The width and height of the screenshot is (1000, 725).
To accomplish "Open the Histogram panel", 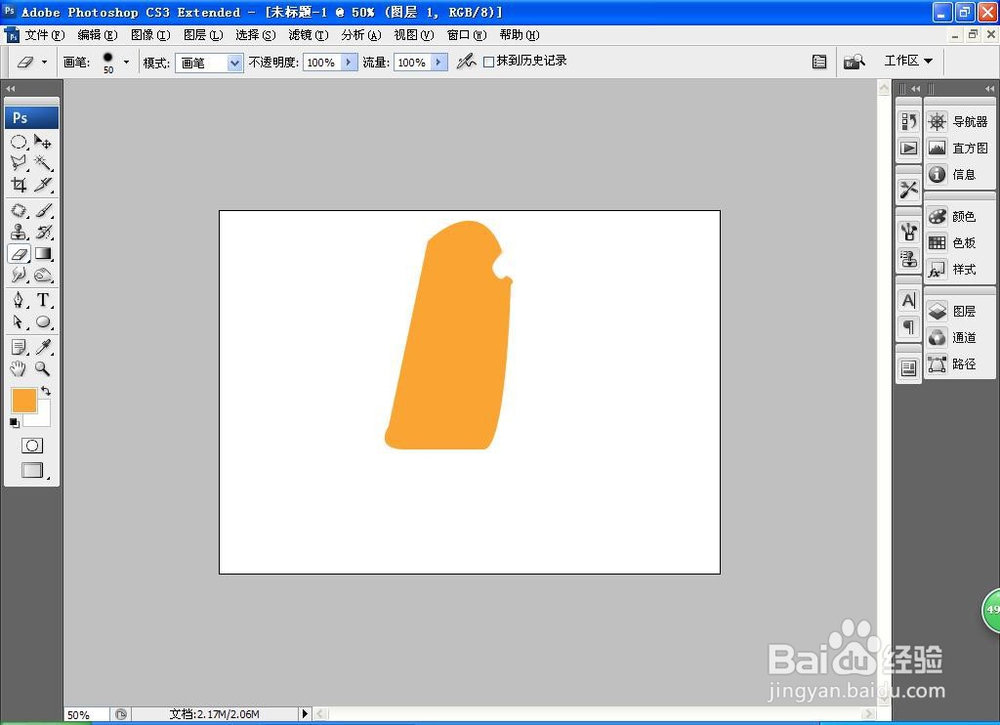I will pos(959,148).
